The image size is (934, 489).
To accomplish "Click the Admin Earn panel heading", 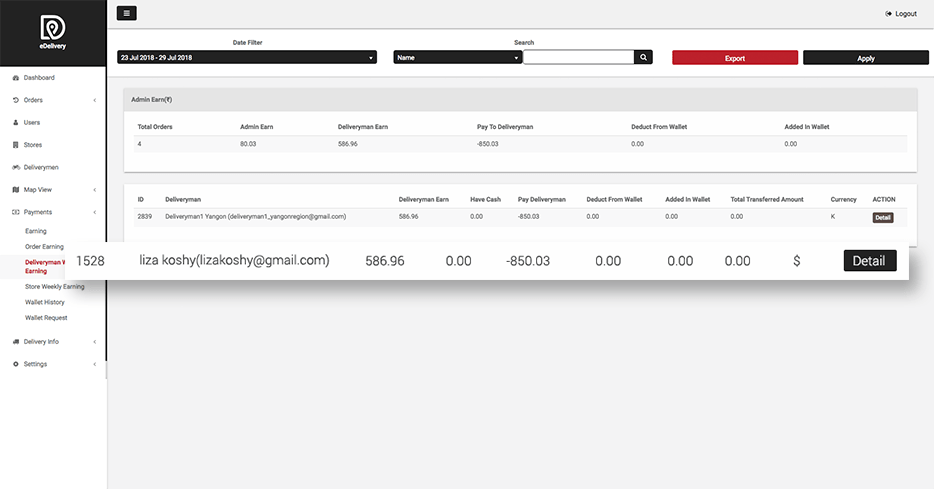I will click(151, 99).
